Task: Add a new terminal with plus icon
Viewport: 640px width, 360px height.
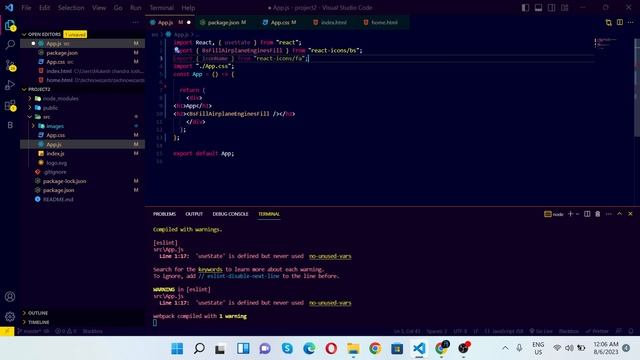Action: click(x=571, y=214)
